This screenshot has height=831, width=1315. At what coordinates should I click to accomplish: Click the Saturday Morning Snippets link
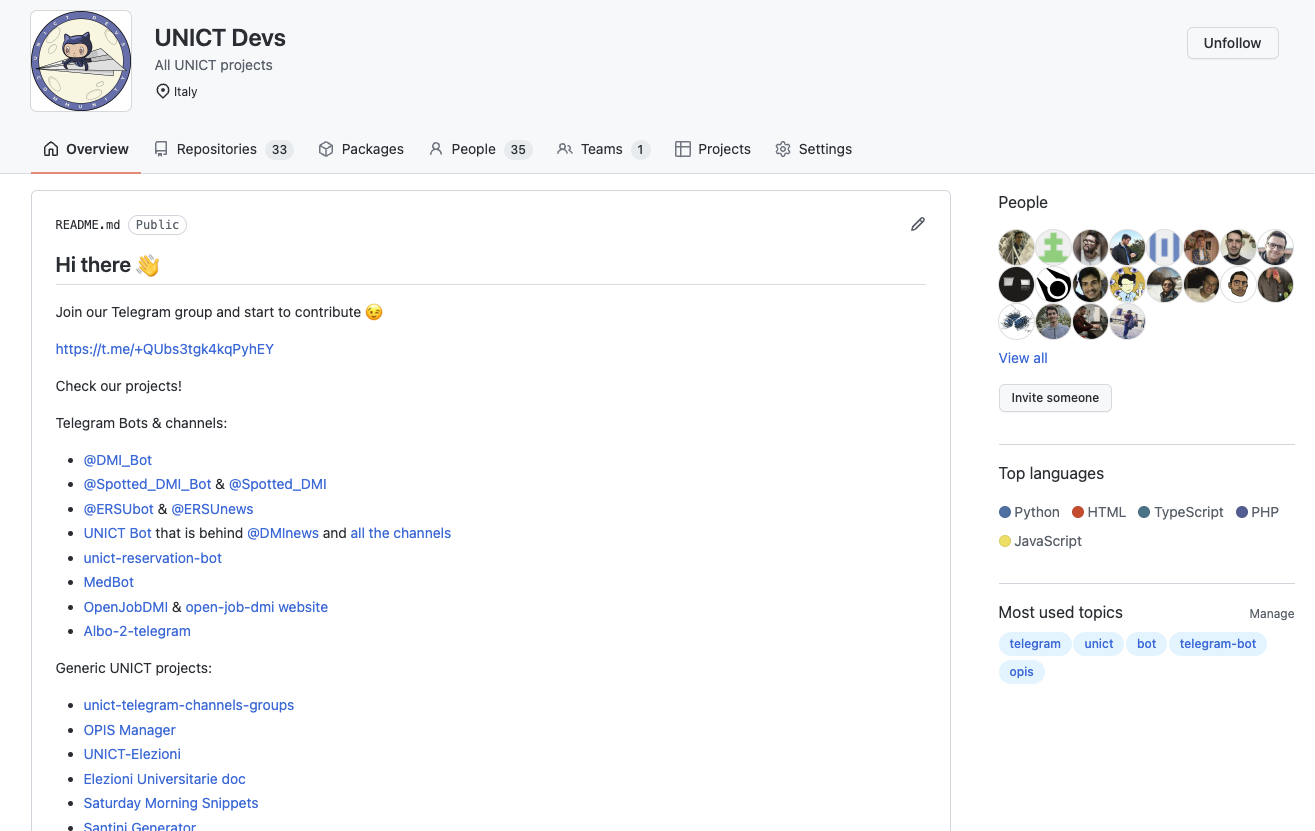[171, 803]
